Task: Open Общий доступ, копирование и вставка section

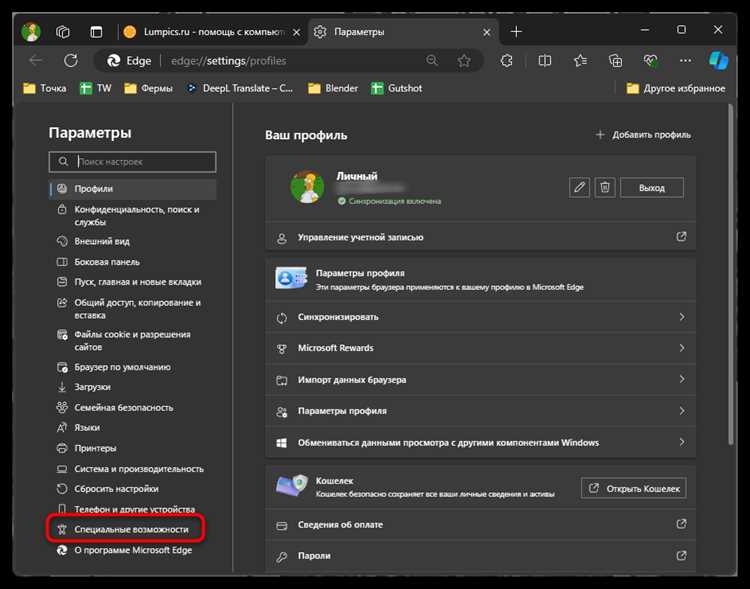Action: [132, 309]
